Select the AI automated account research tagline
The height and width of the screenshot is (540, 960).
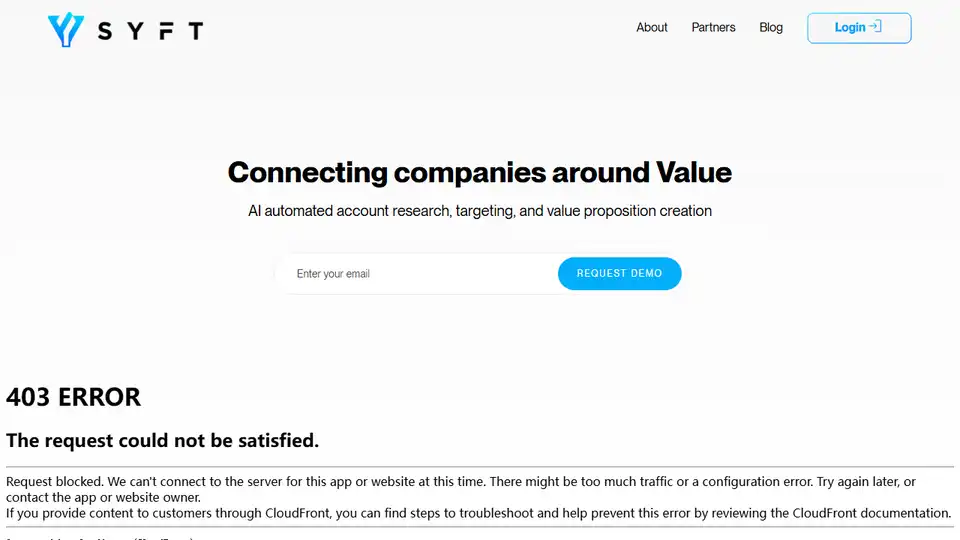pos(480,211)
